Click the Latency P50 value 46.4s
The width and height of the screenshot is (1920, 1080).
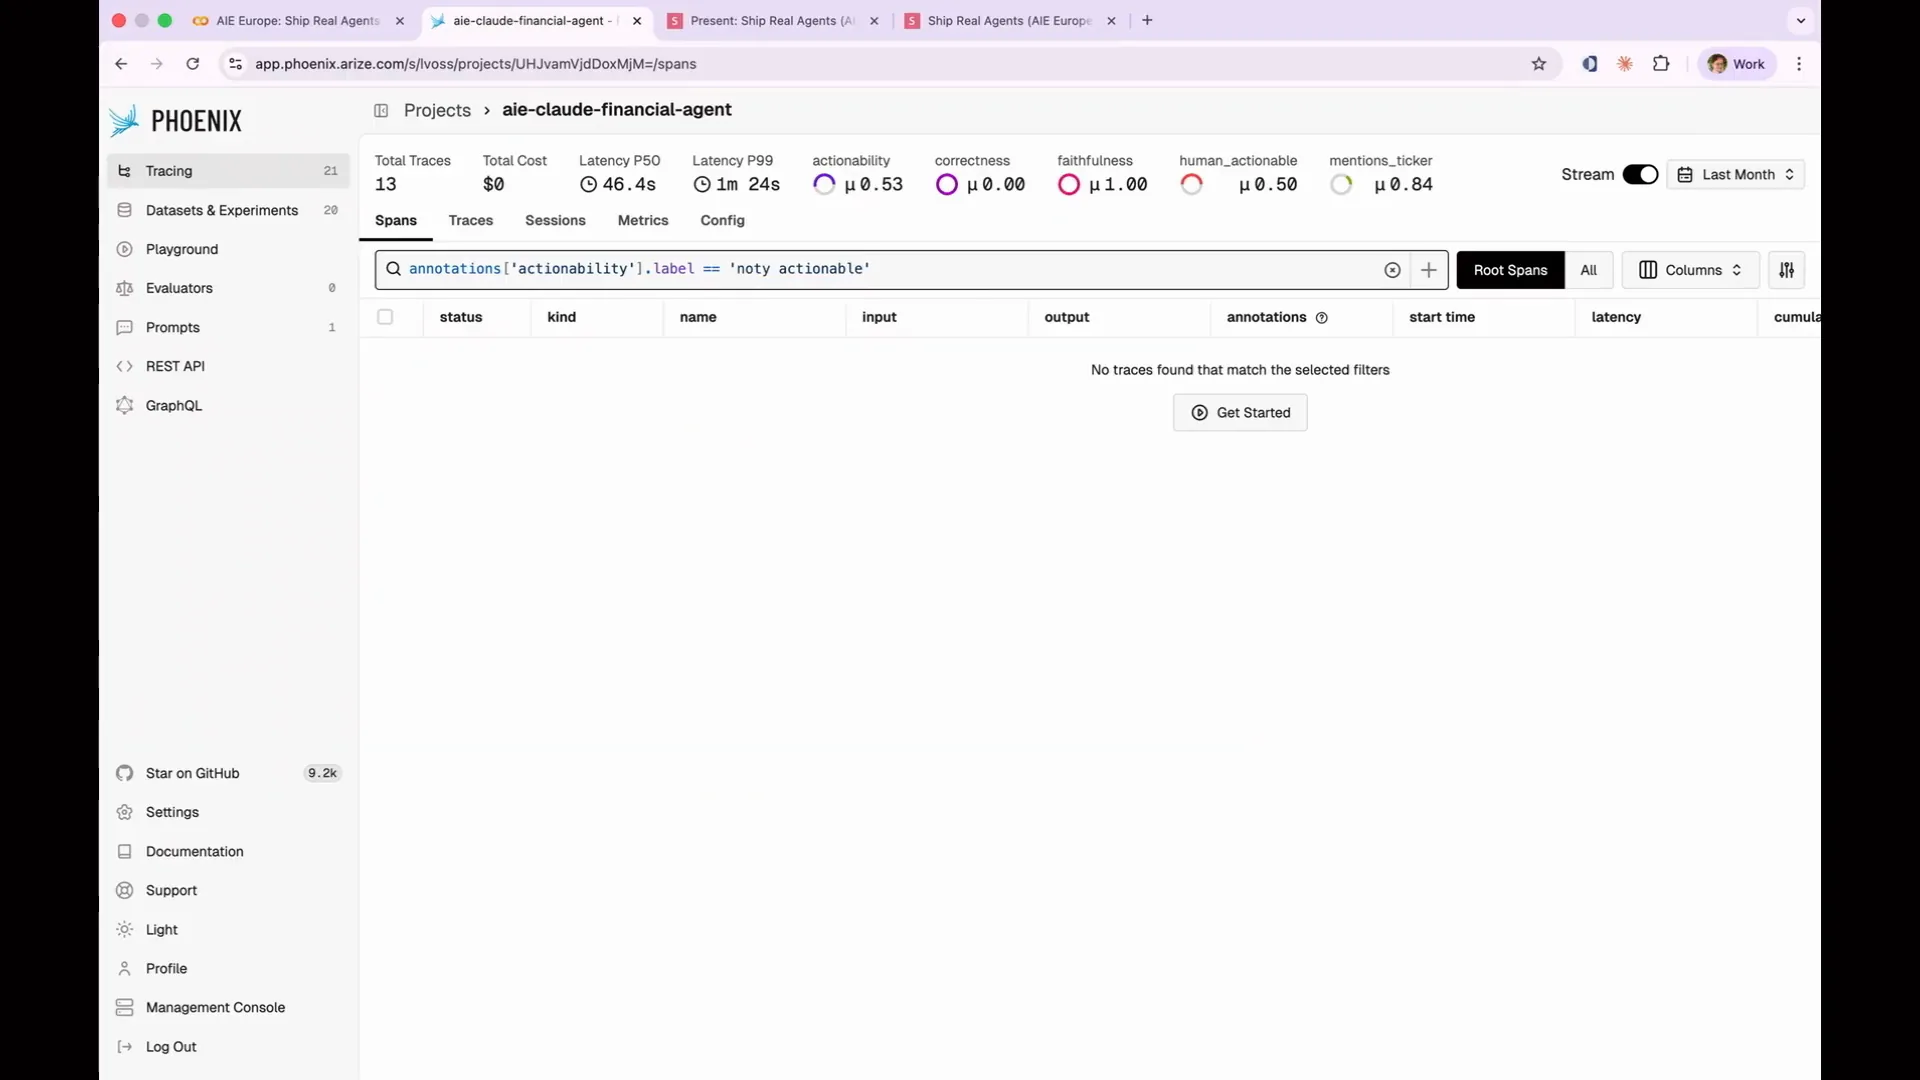point(629,184)
